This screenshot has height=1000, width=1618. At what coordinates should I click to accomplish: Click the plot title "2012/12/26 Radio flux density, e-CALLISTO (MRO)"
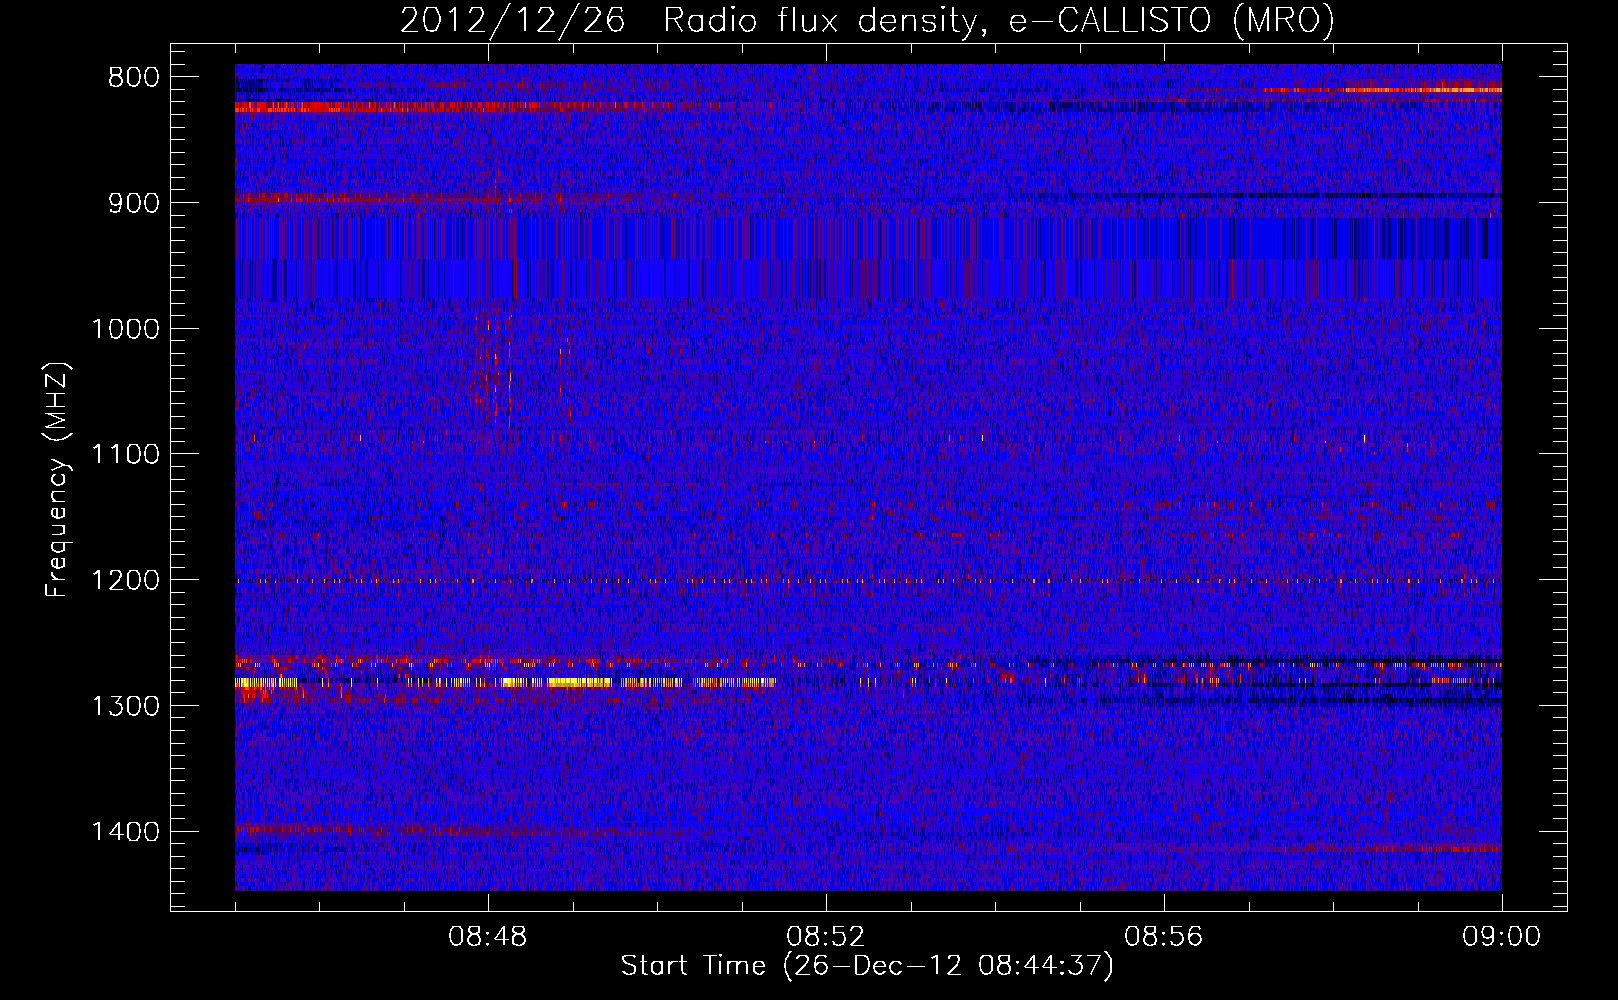pyautogui.click(x=867, y=20)
